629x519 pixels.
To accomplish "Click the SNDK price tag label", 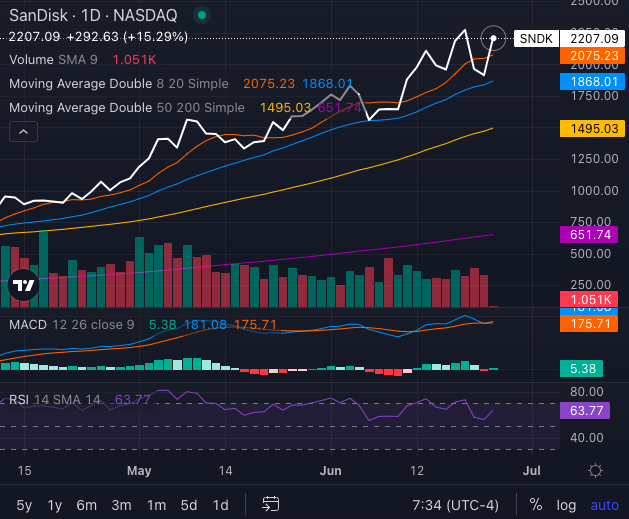I will point(536,39).
